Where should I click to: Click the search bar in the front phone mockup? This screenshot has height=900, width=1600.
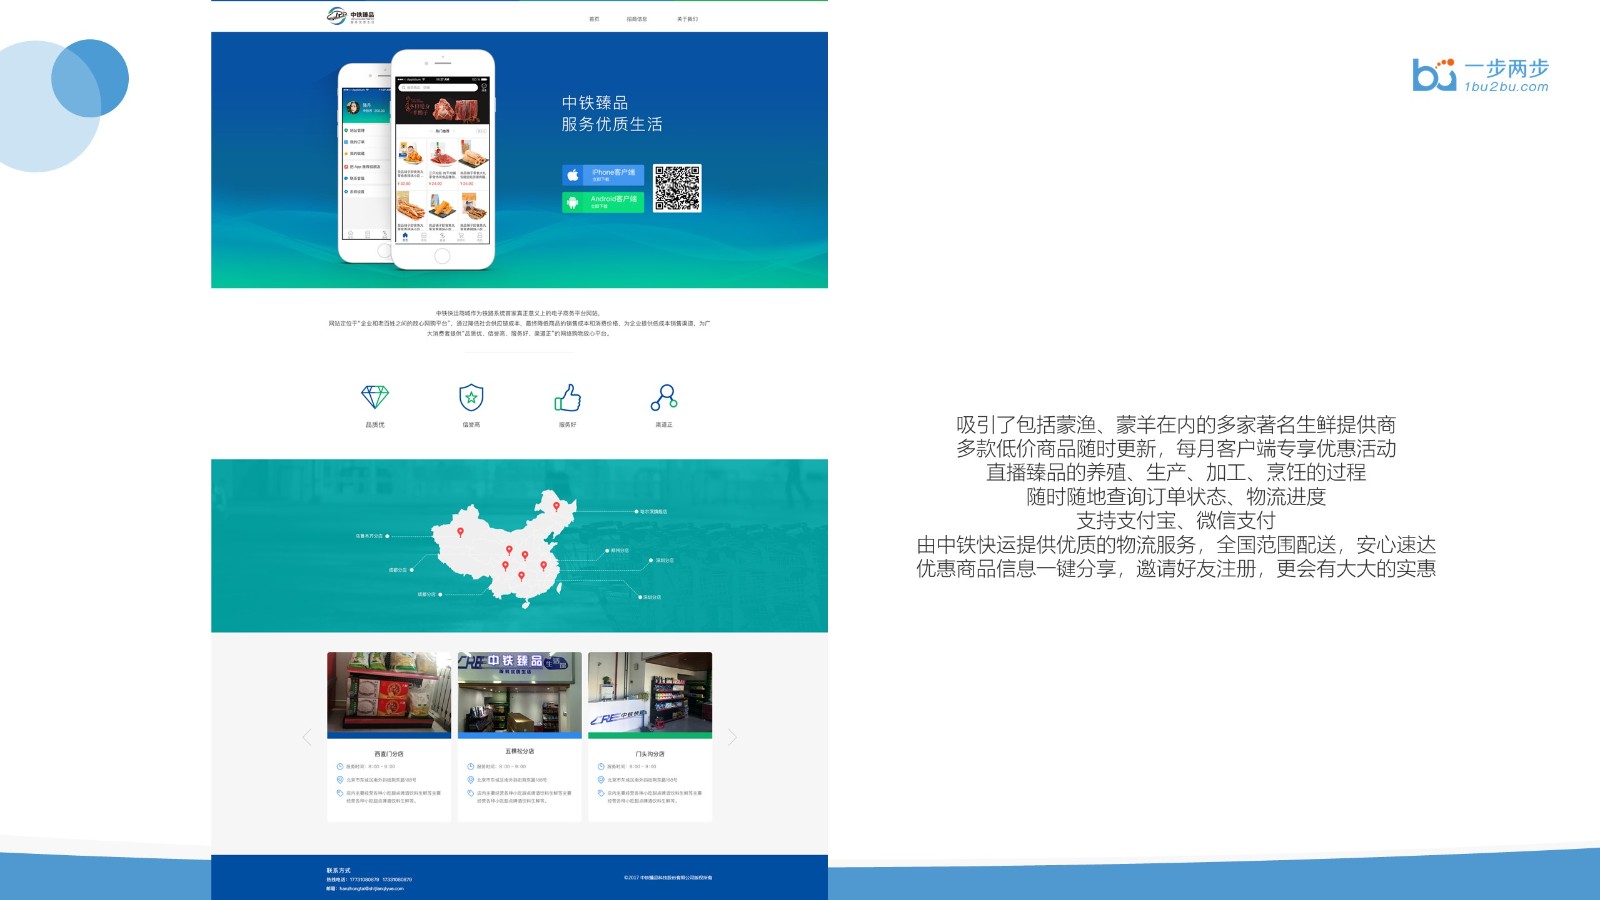click(x=438, y=87)
